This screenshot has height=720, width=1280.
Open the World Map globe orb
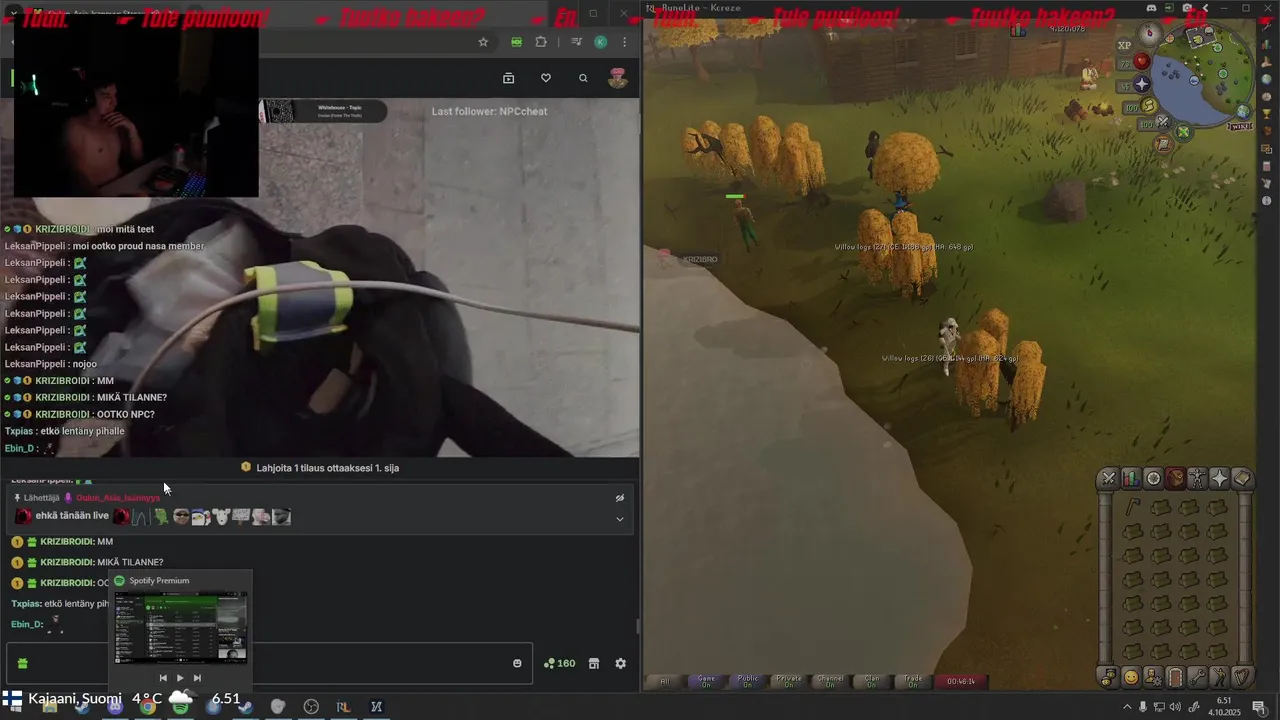pos(1243,112)
